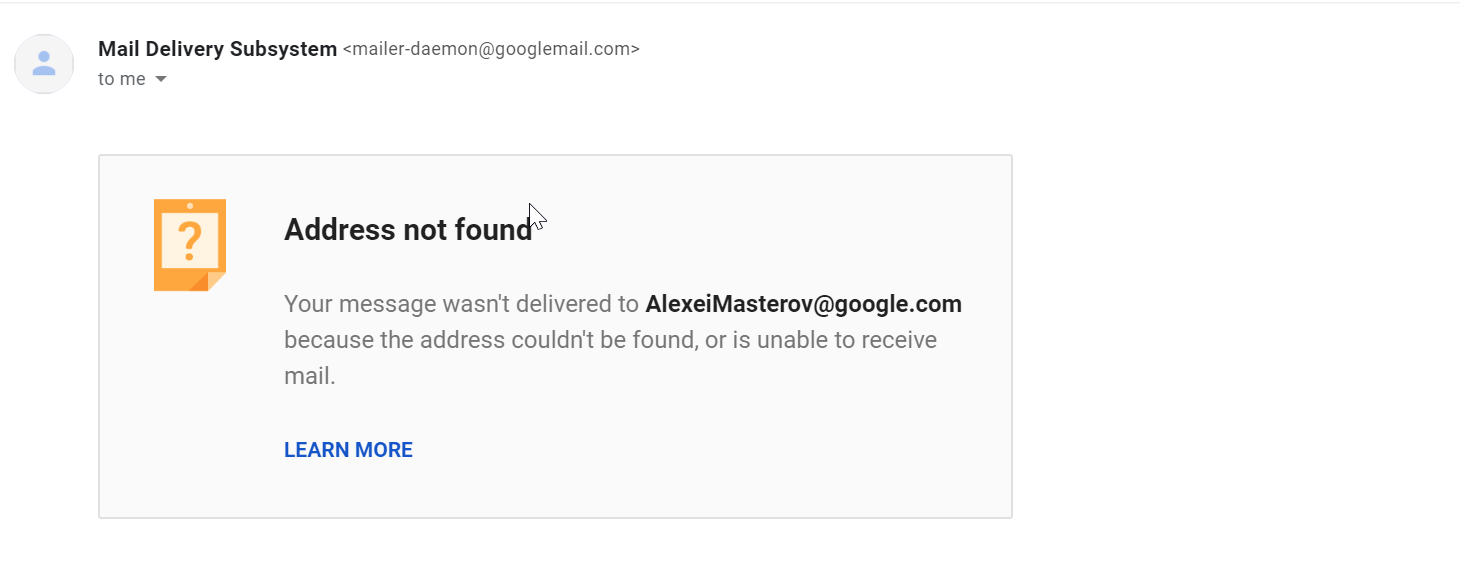
Task: Open the LEARN MORE link
Action: [x=348, y=450]
